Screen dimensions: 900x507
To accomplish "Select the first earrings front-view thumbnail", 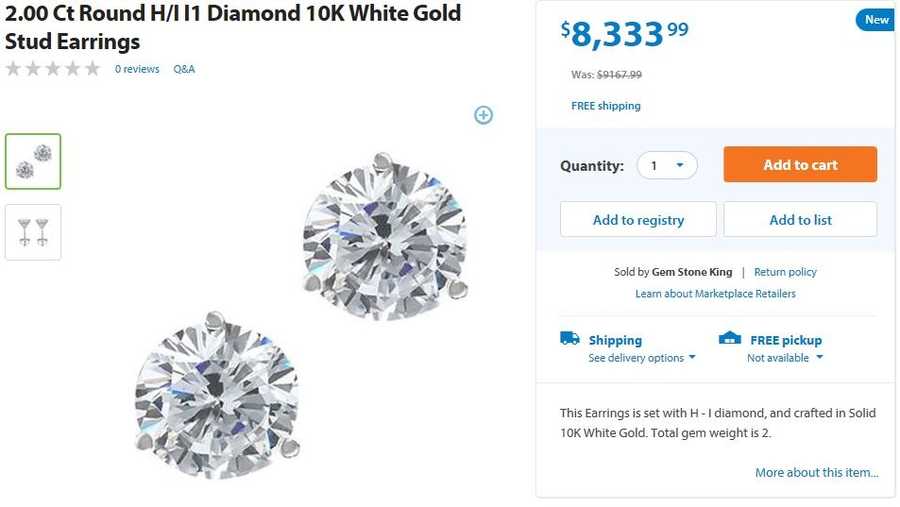I will tap(33, 161).
